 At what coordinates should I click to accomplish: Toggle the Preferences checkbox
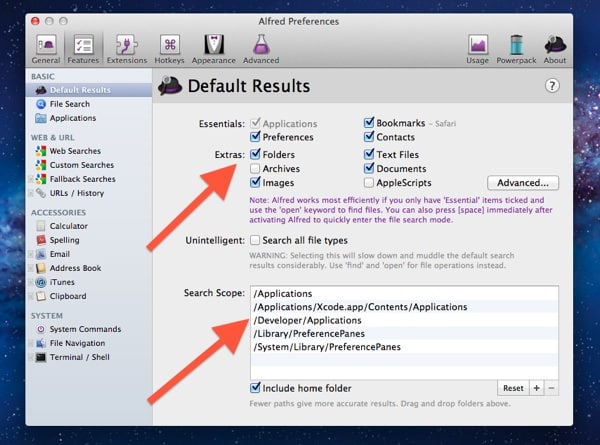click(x=255, y=137)
